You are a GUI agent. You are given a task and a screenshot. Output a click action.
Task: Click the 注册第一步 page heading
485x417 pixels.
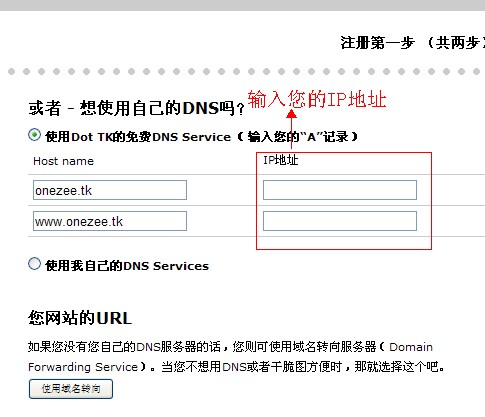(377, 43)
